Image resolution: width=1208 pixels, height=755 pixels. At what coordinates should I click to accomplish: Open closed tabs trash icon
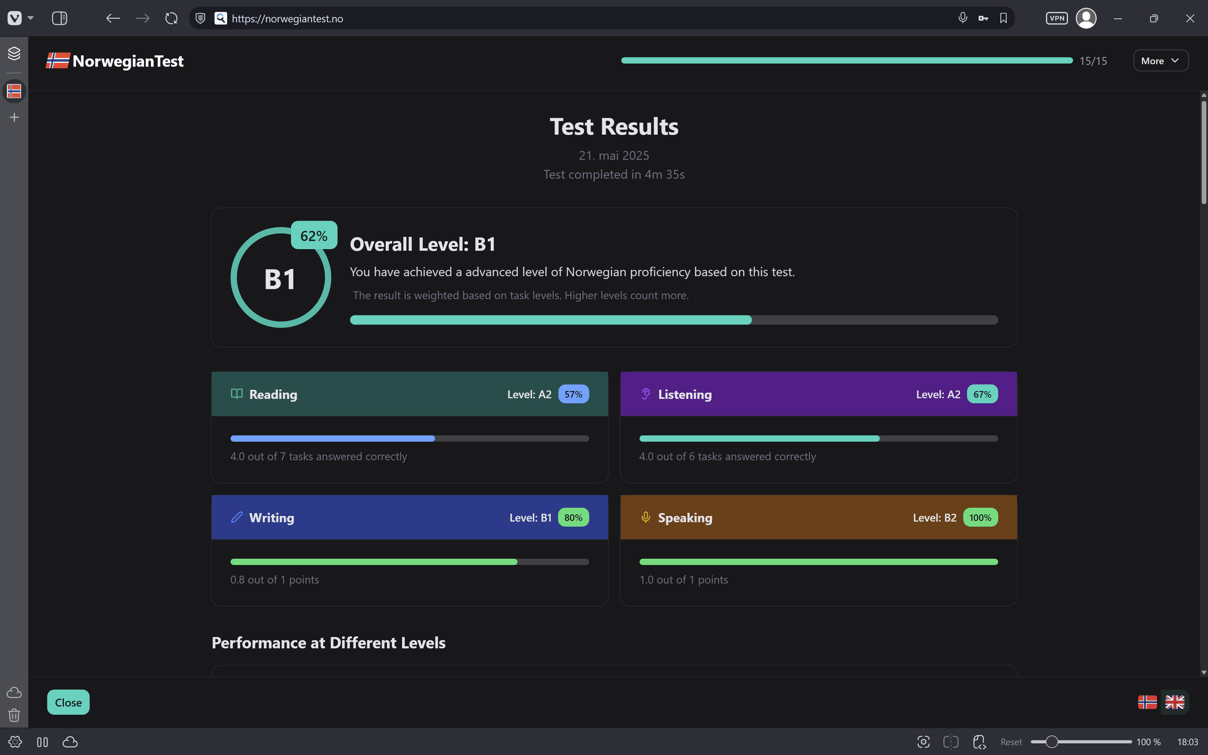pyautogui.click(x=14, y=715)
